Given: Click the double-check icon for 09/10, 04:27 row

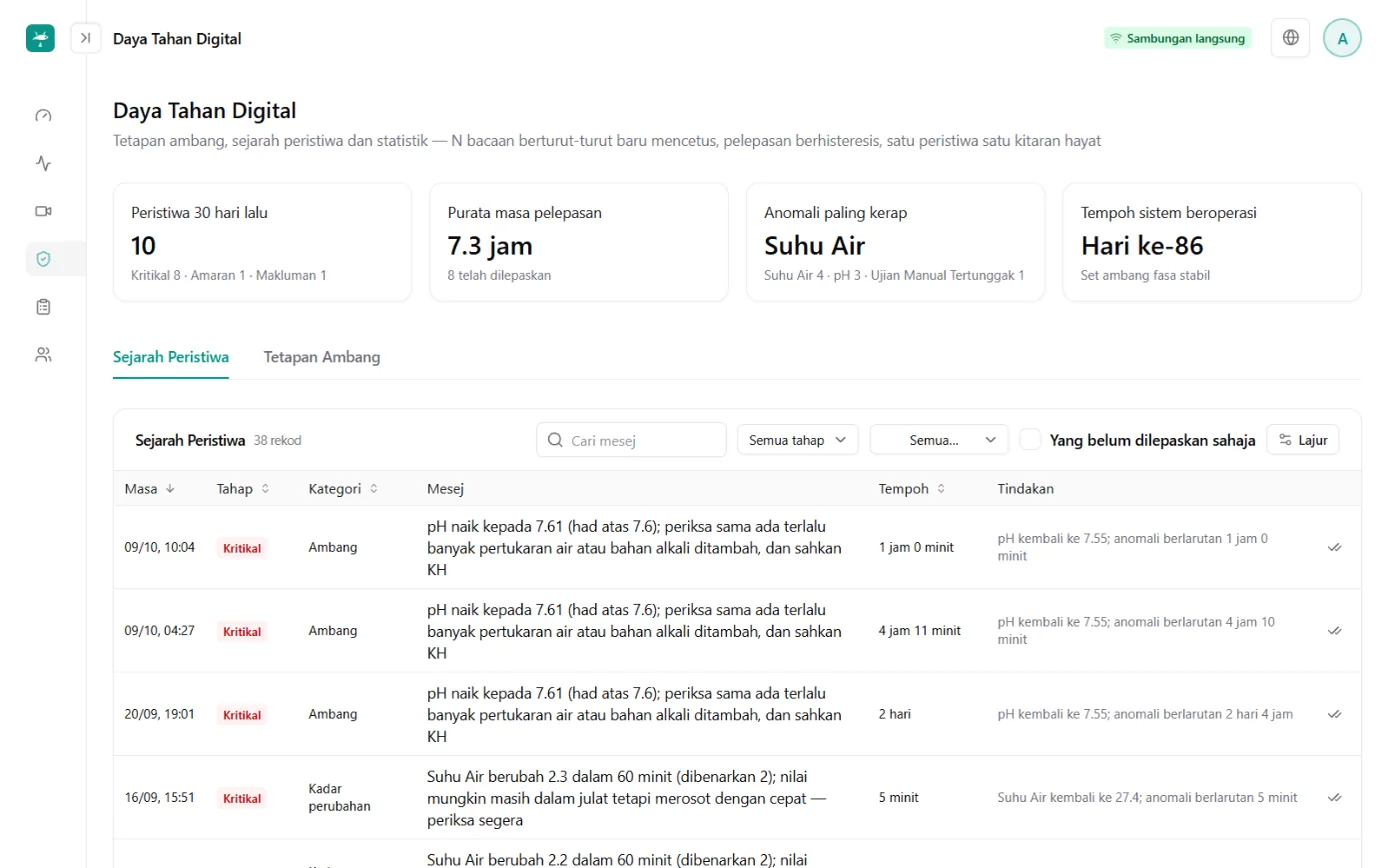Looking at the screenshot, I should (x=1334, y=631).
